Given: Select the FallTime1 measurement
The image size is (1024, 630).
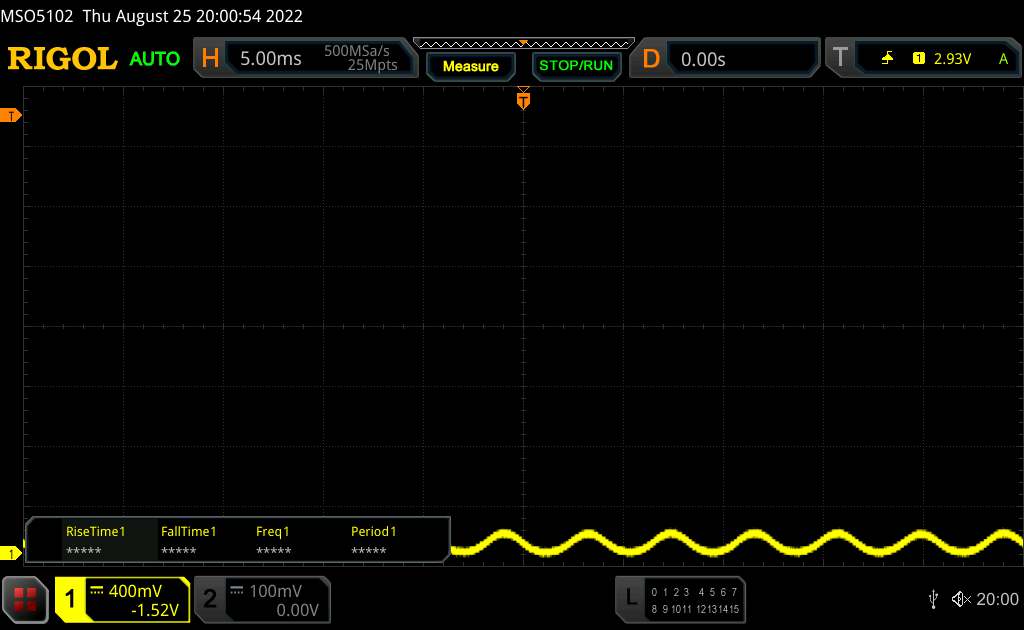Looking at the screenshot, I should click(x=188, y=541).
